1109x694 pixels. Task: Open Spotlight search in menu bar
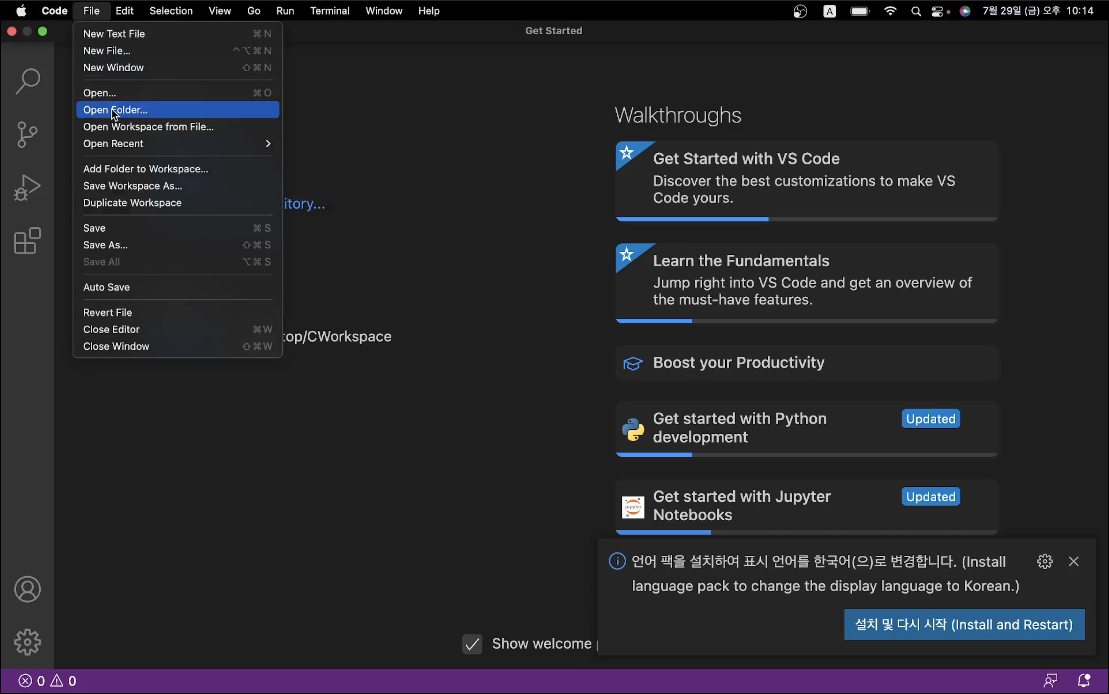[916, 11]
